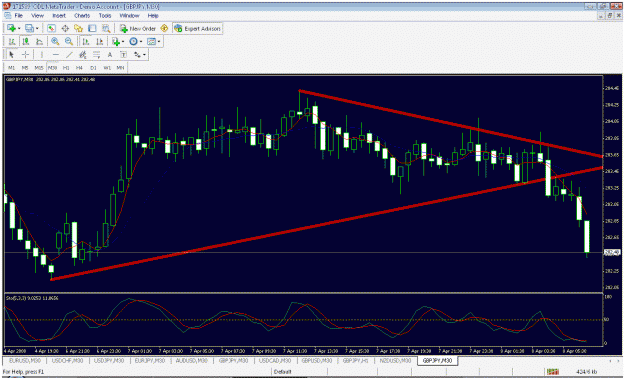Open the Indicators list icon
The image size is (625, 378).
click(116, 41)
